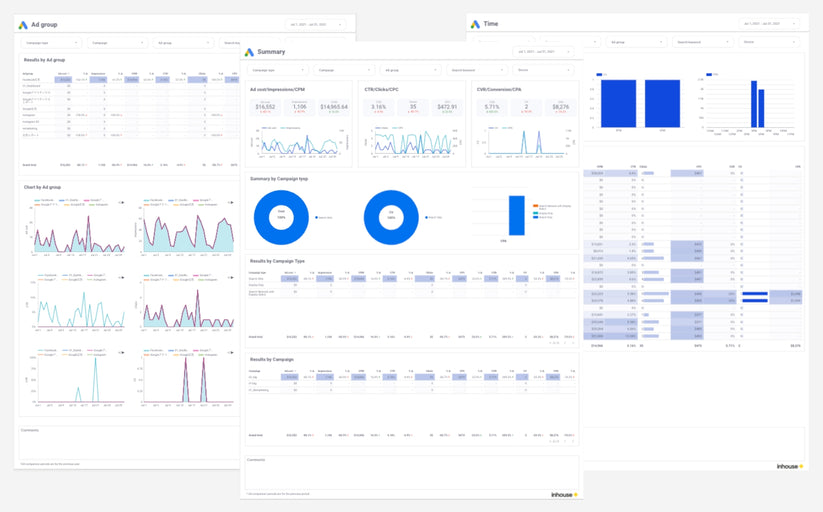
Task: Click the Google Ads logo beside Ad group
Action: 24,23
